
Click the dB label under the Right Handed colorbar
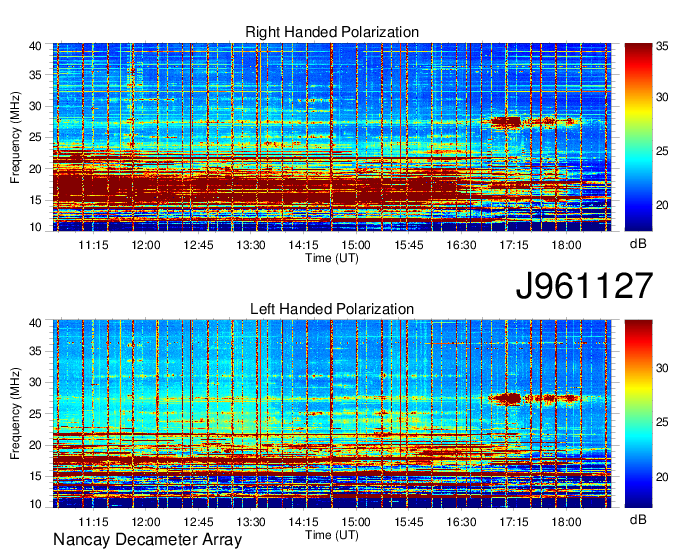tap(638, 244)
